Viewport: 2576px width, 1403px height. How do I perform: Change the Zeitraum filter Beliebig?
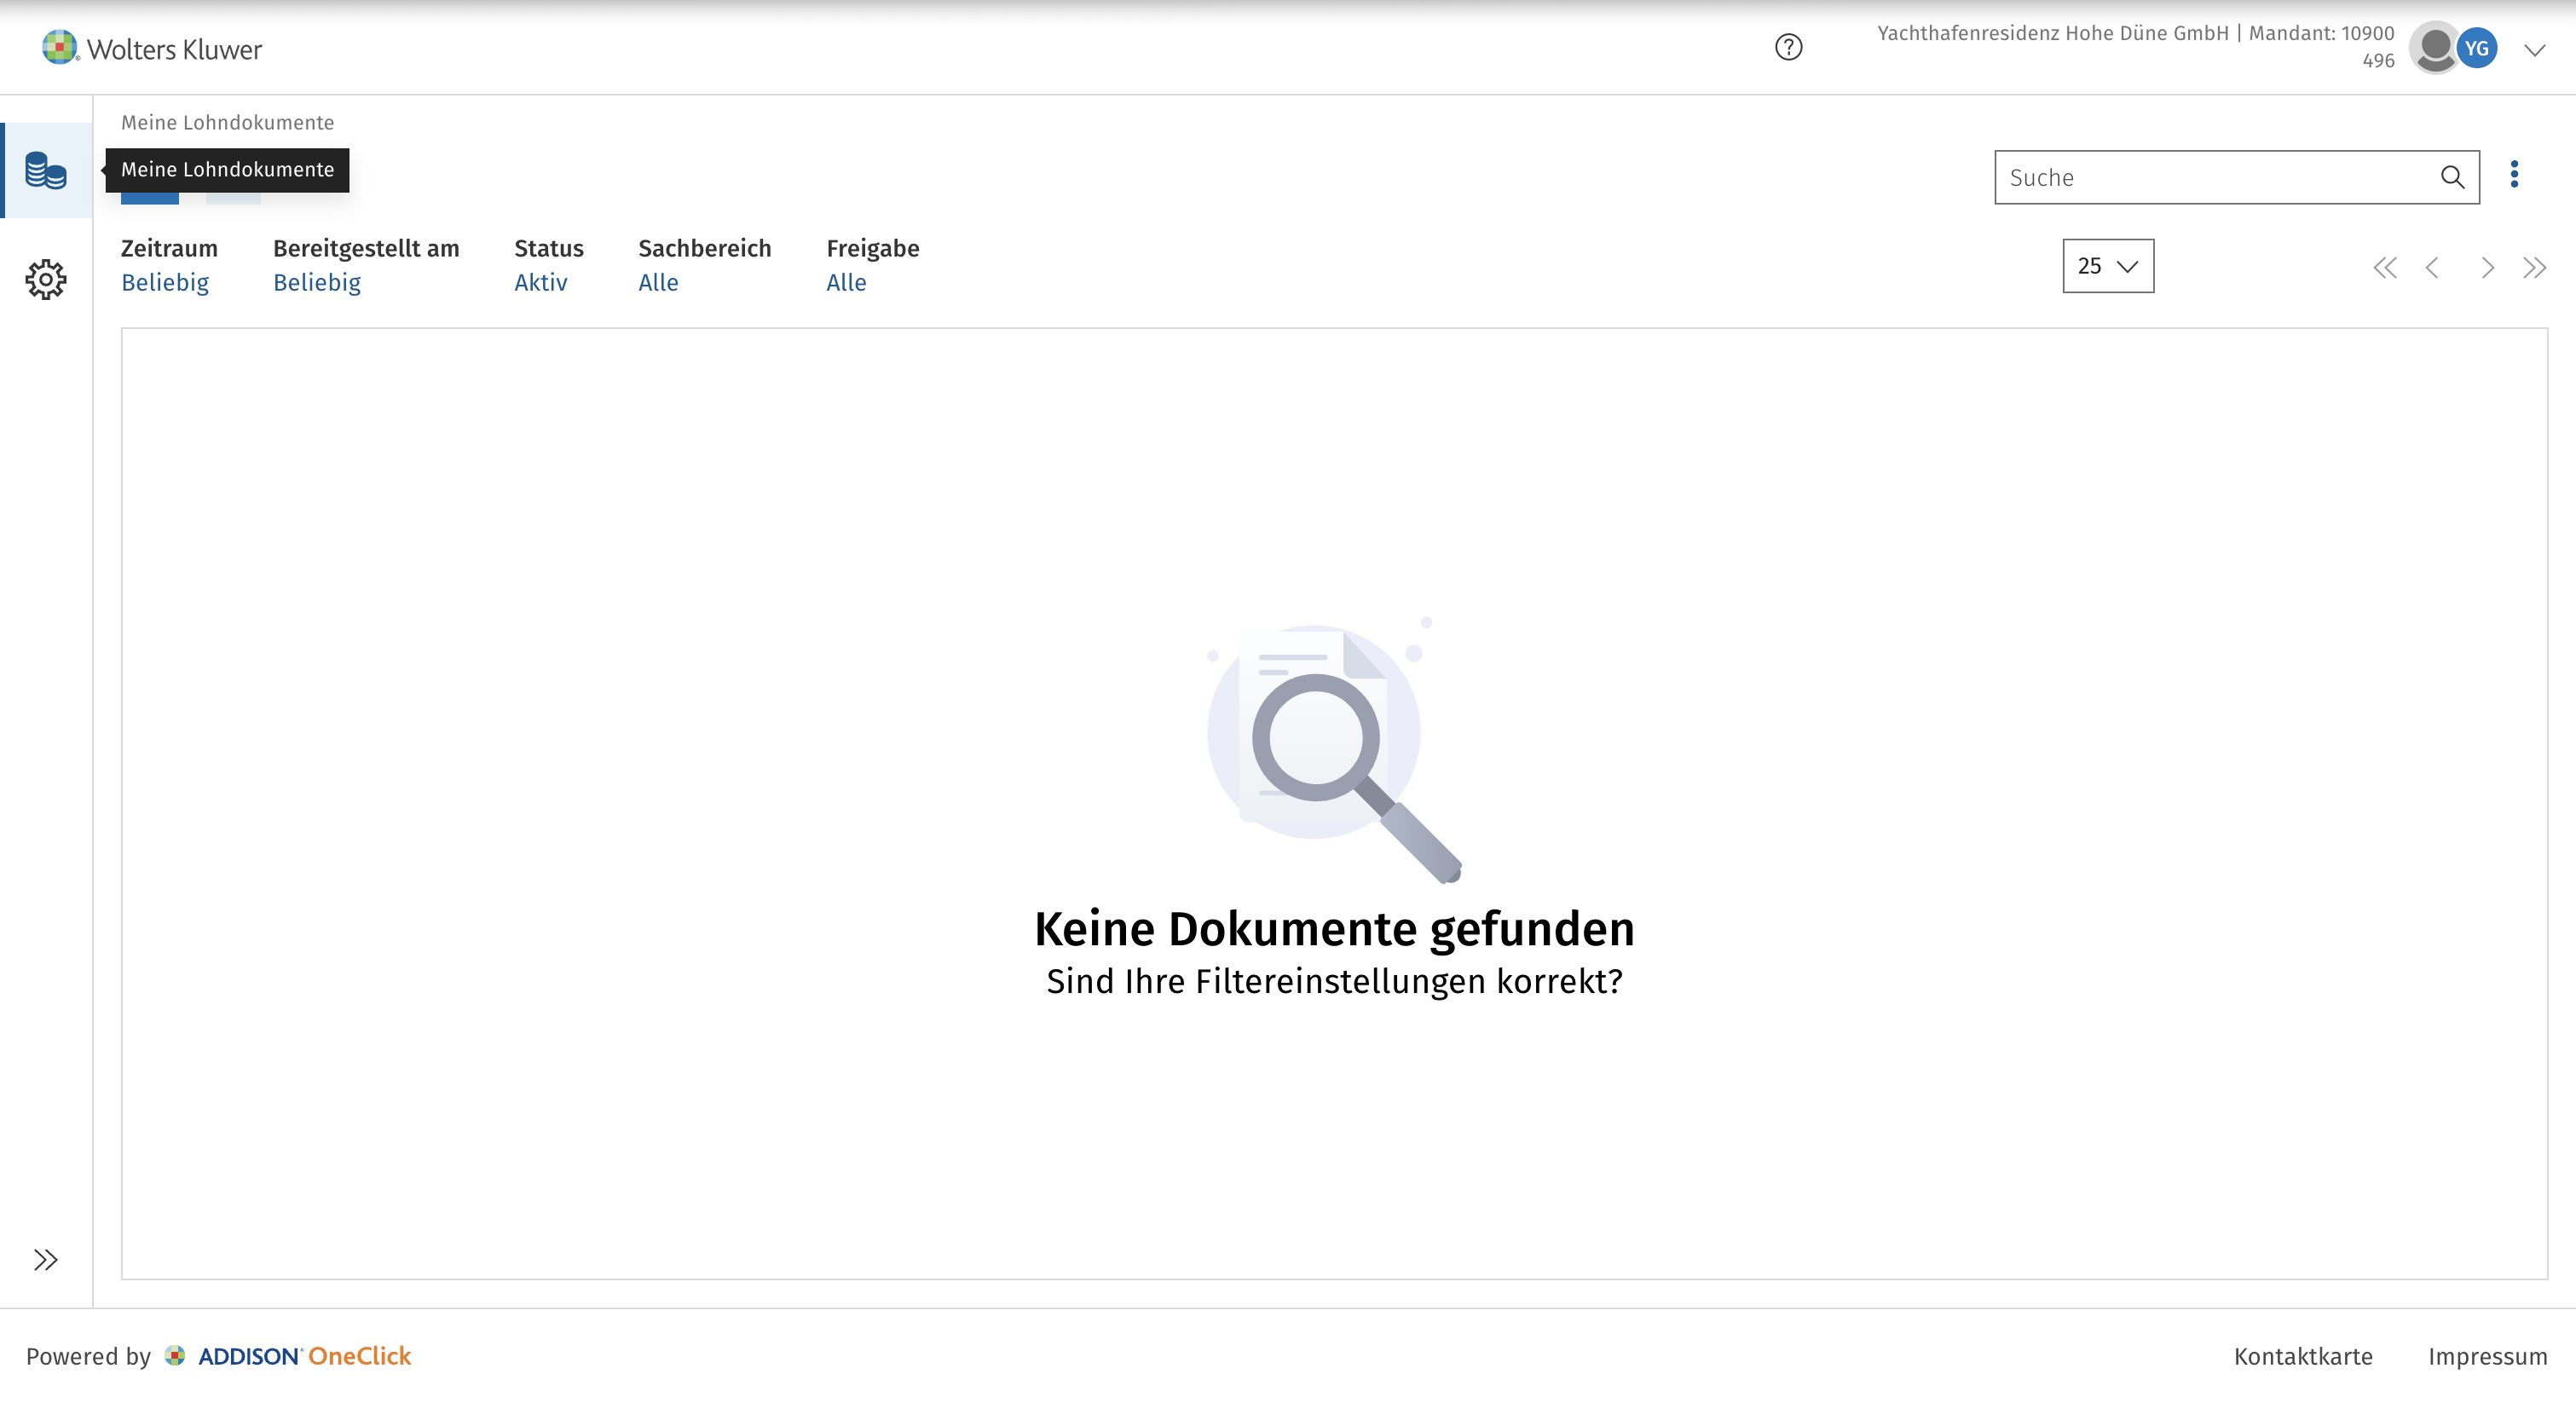tap(165, 282)
